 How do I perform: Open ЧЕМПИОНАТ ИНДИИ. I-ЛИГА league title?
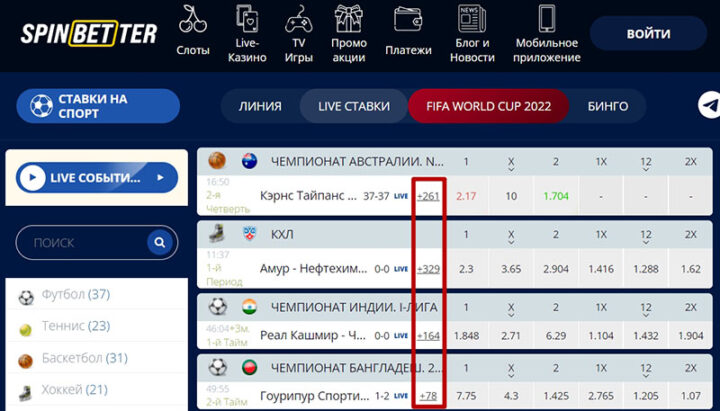pyautogui.click(x=354, y=307)
